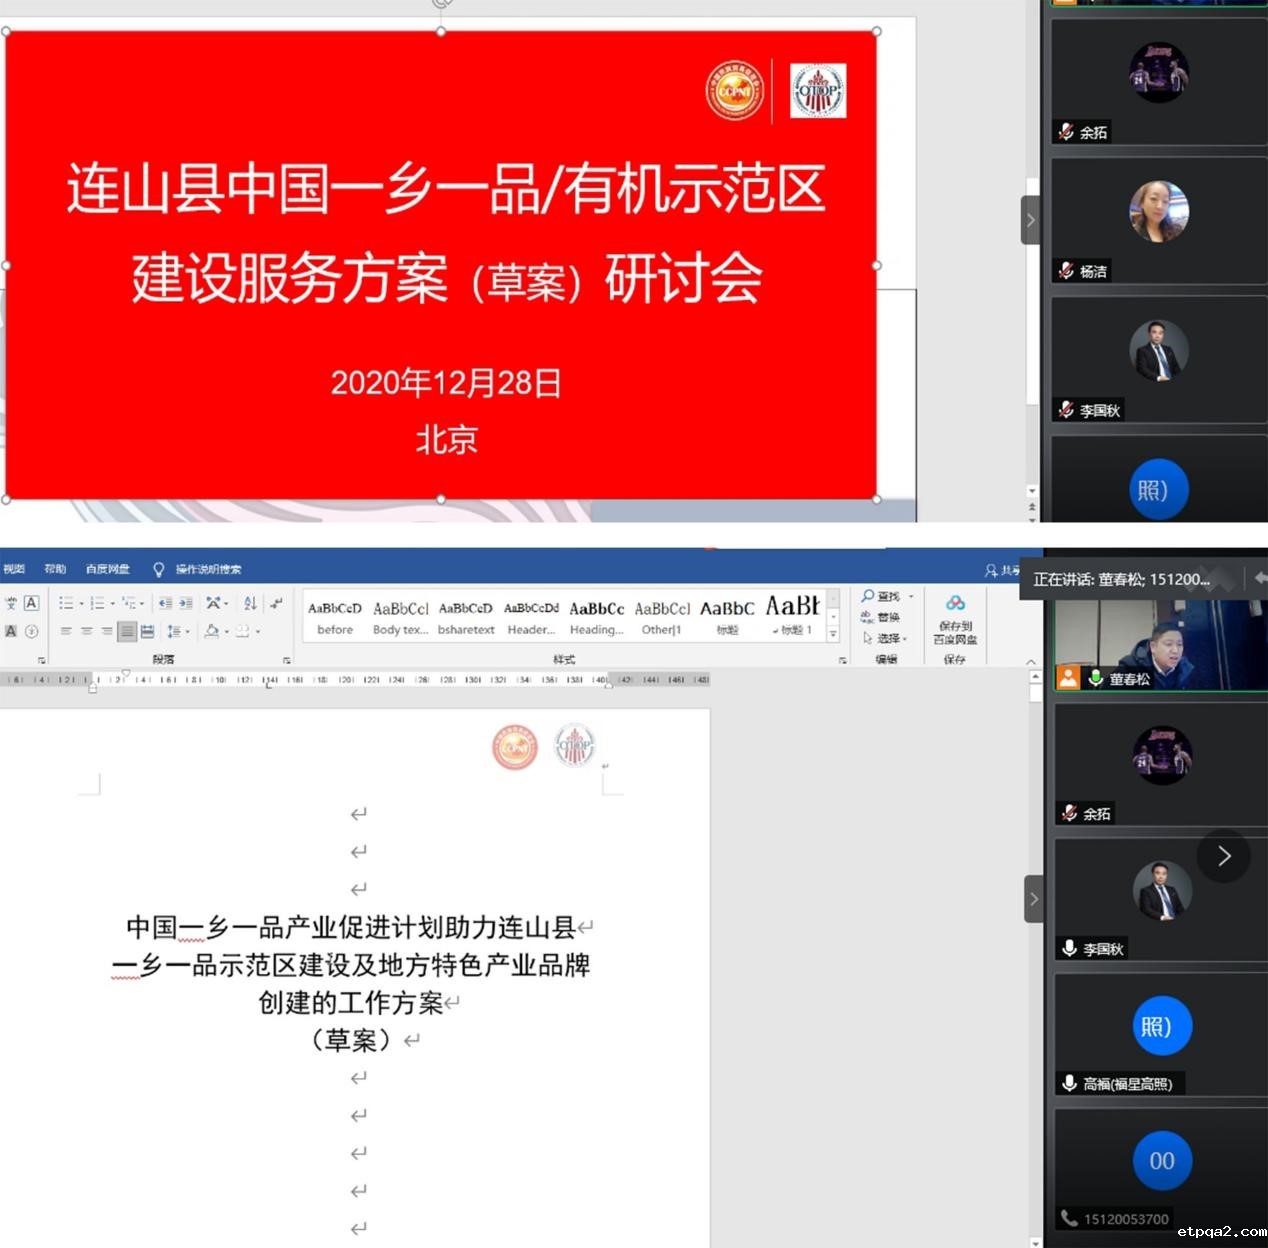Toggle justify alignment for the paragraph
This screenshot has width=1268, height=1248.
coord(125,632)
